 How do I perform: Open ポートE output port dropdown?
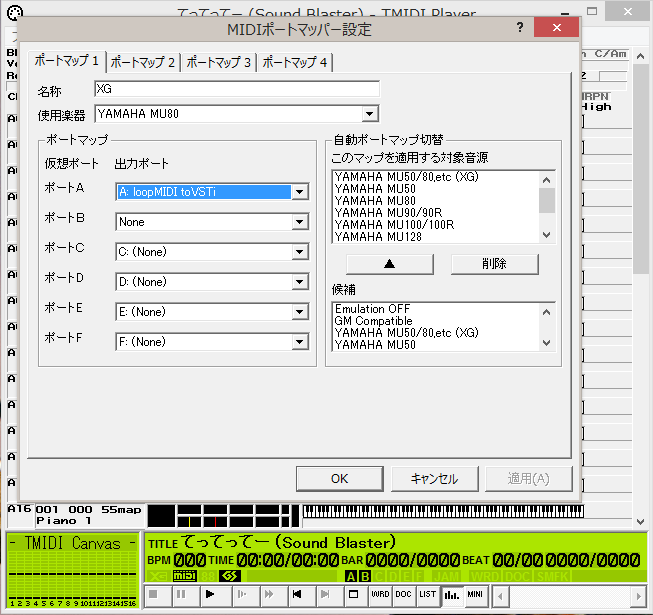[x=299, y=312]
